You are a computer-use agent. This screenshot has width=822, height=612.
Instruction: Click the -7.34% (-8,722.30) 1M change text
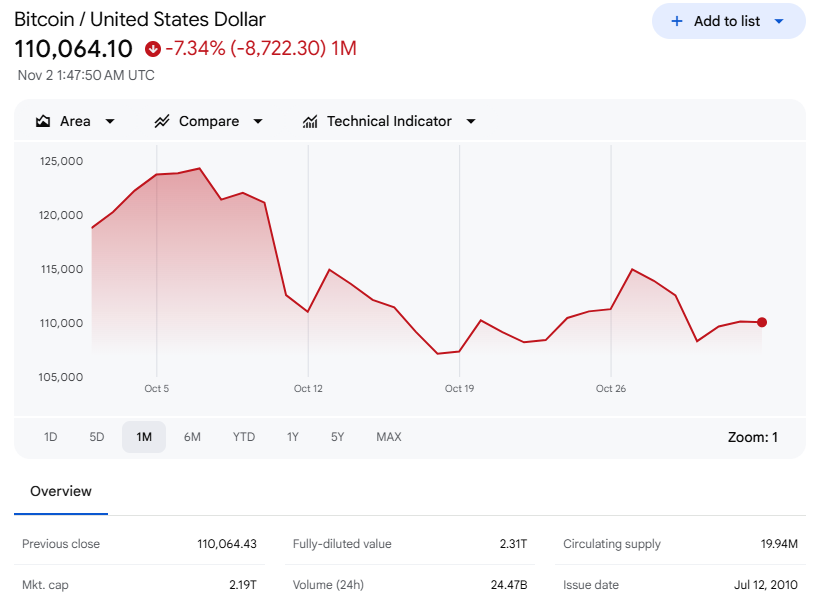(x=261, y=49)
